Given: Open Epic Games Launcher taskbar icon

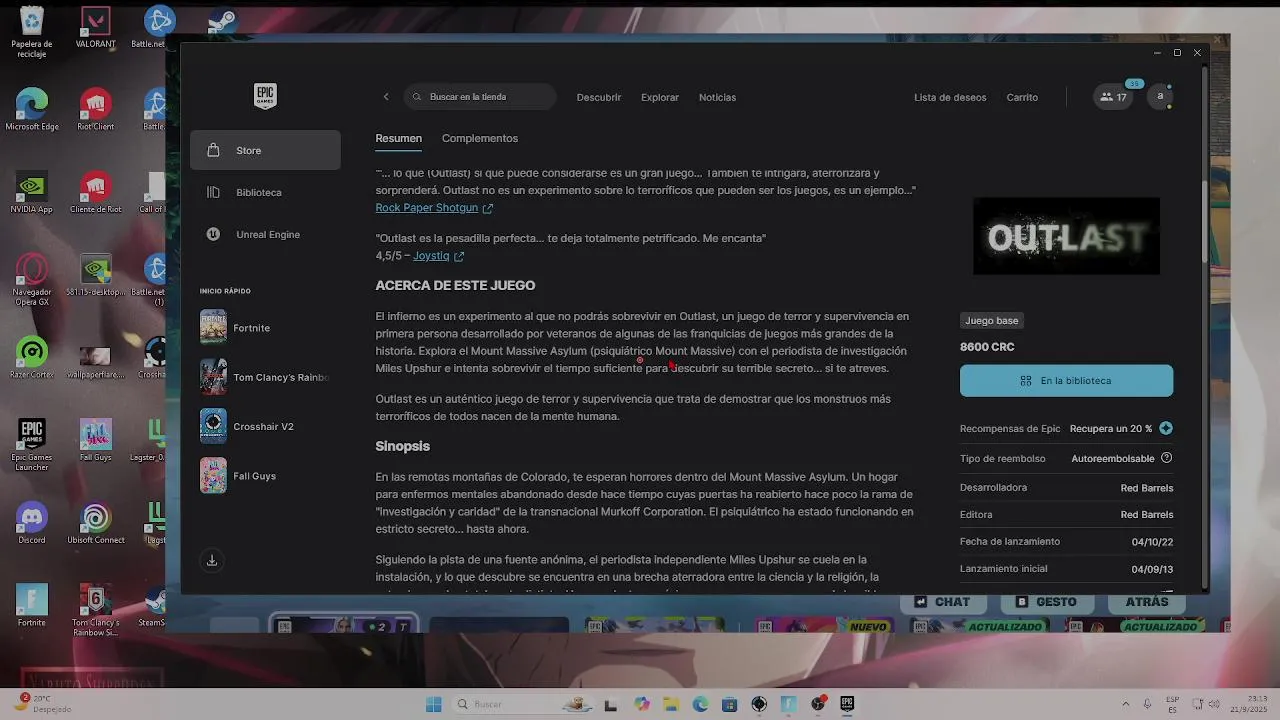Looking at the screenshot, I should tap(847, 704).
